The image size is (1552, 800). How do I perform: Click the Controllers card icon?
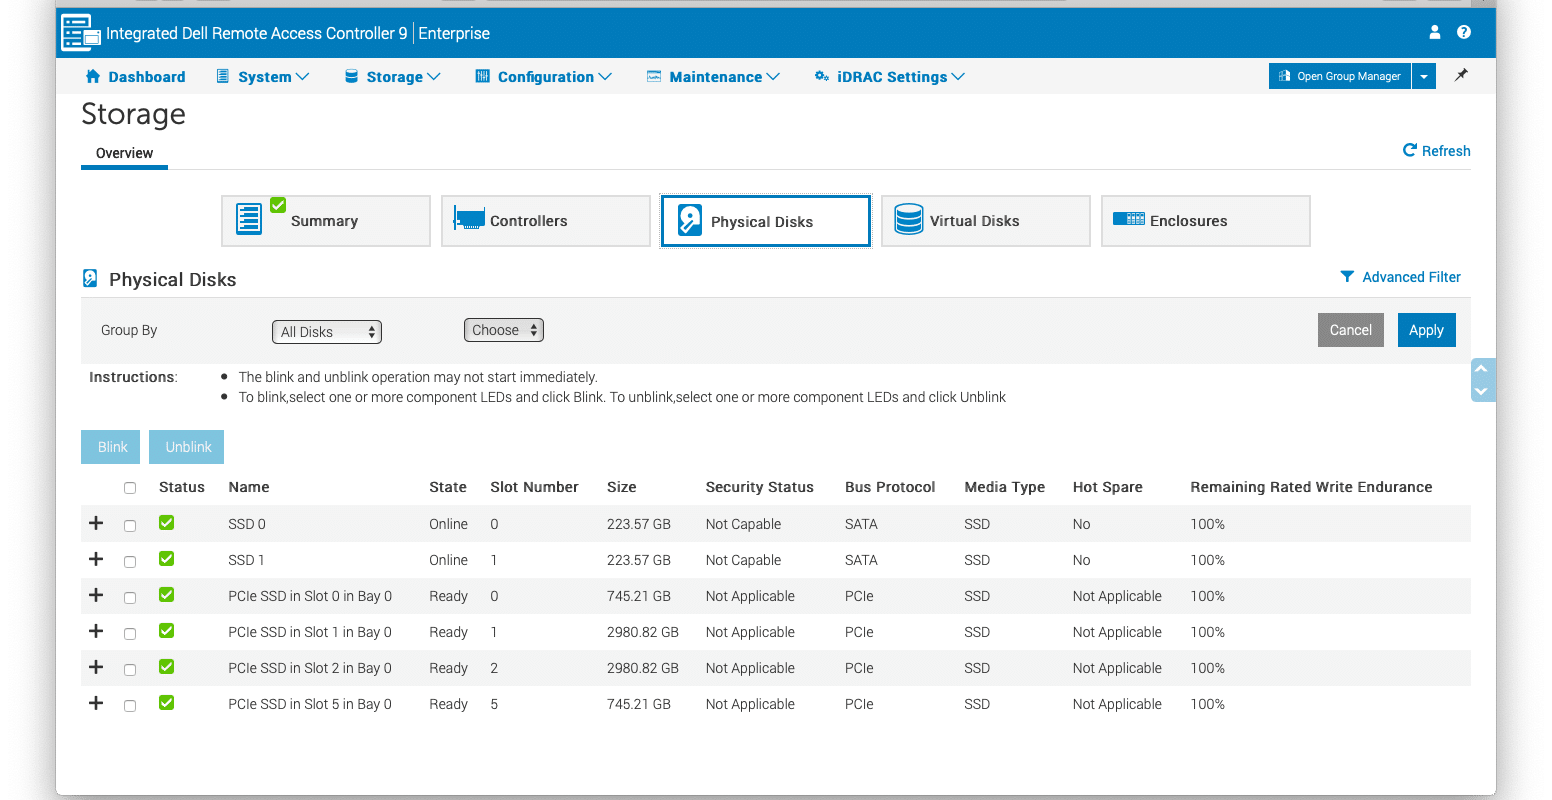pyautogui.click(x=469, y=218)
